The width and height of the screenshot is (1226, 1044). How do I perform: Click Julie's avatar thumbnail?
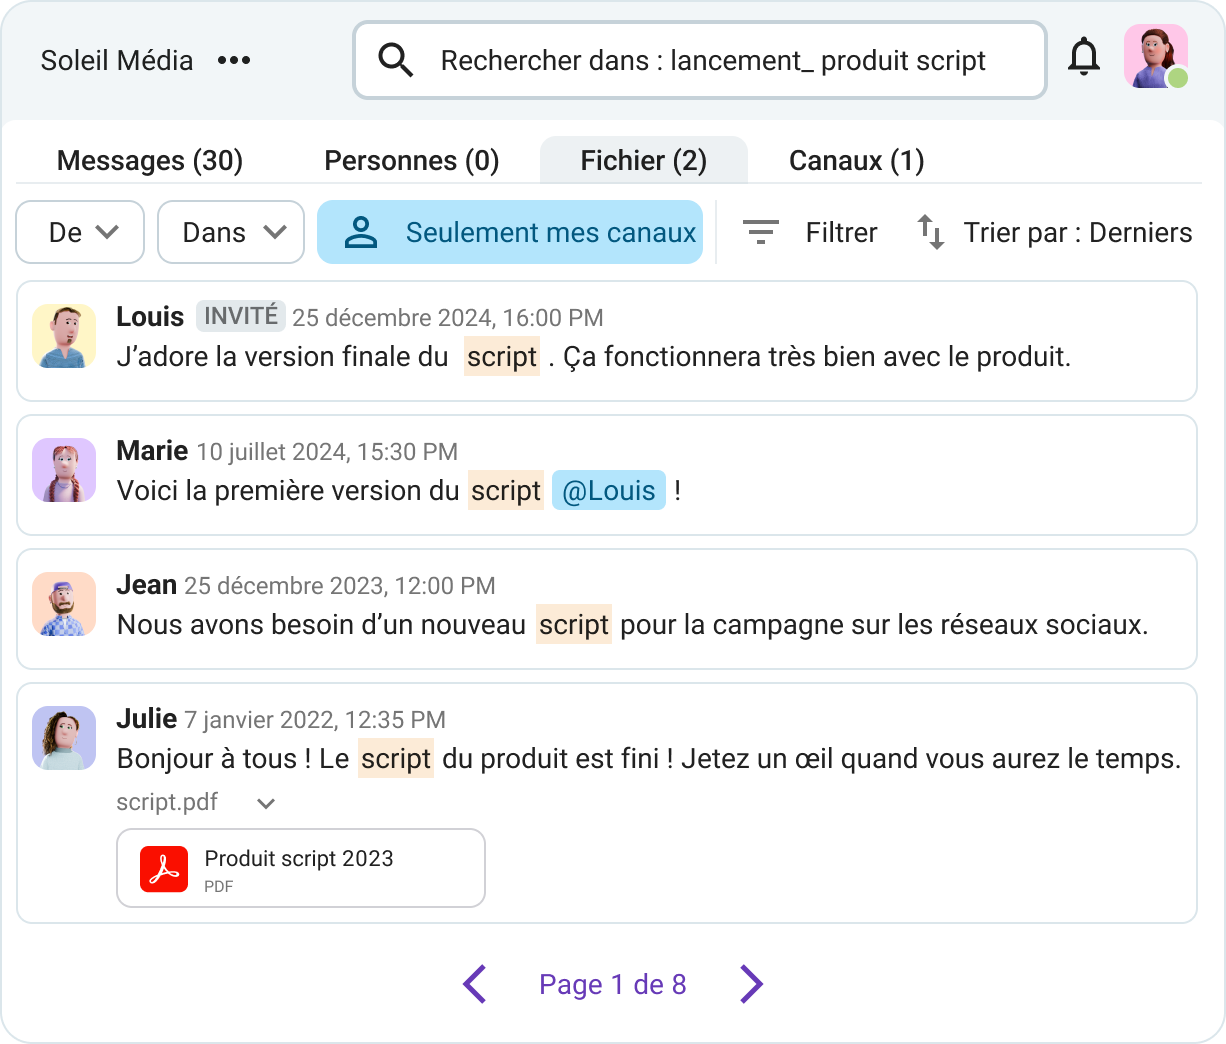pyautogui.click(x=64, y=738)
